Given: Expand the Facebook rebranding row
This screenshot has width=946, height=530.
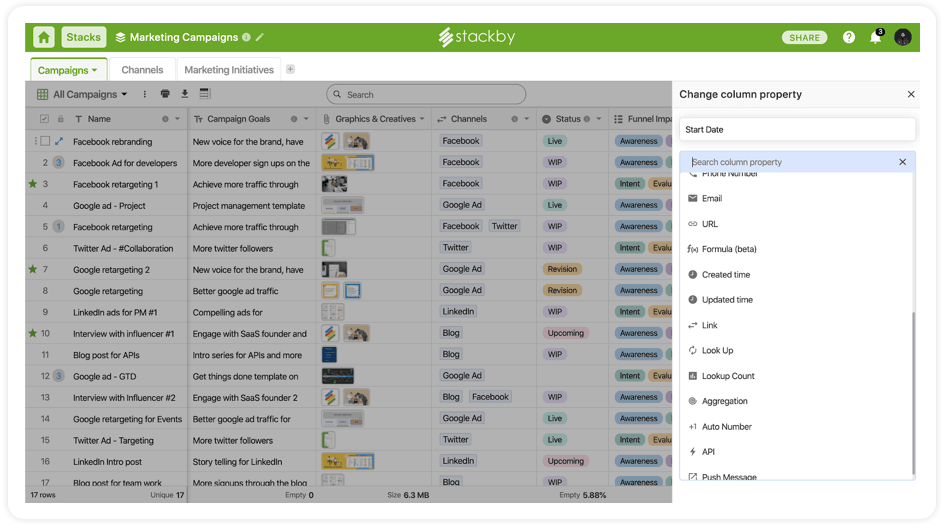Looking at the screenshot, I should pyautogui.click(x=59, y=141).
